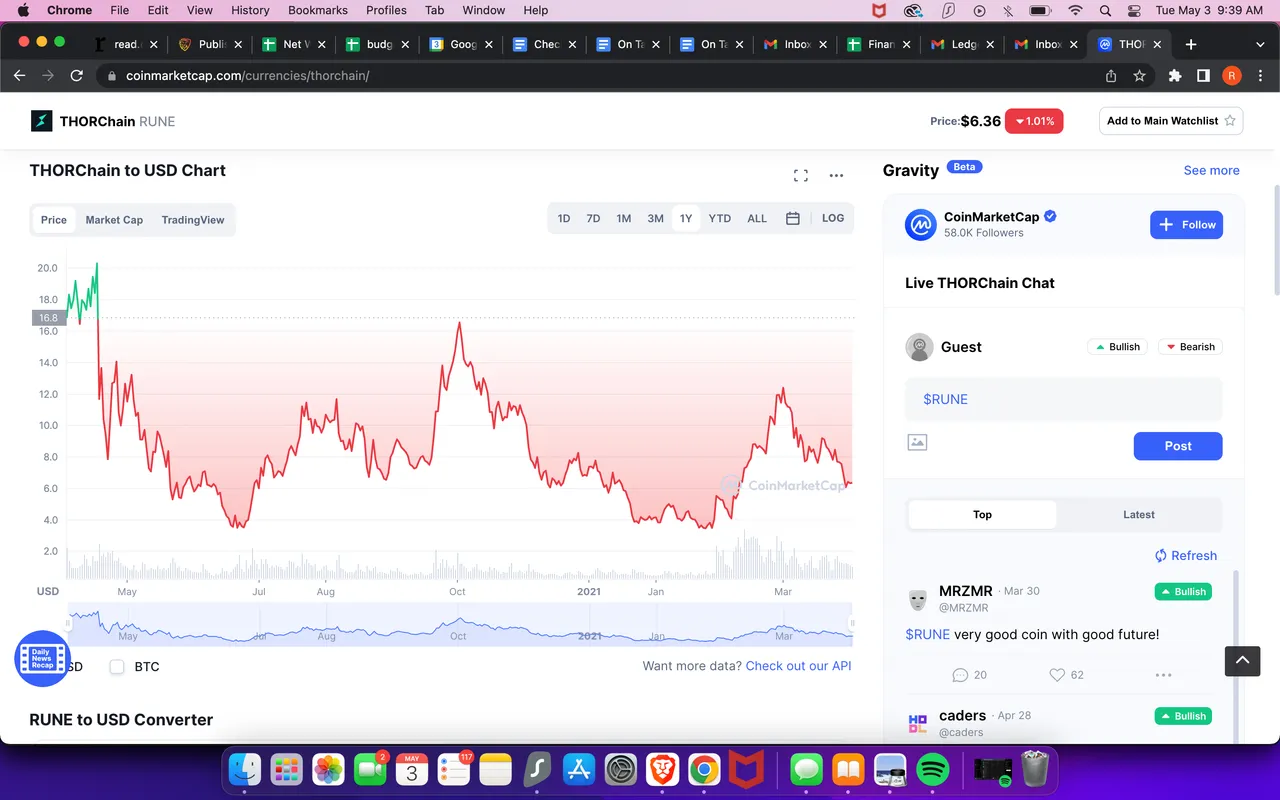Open the See more link in Gravity

coord(1211,170)
